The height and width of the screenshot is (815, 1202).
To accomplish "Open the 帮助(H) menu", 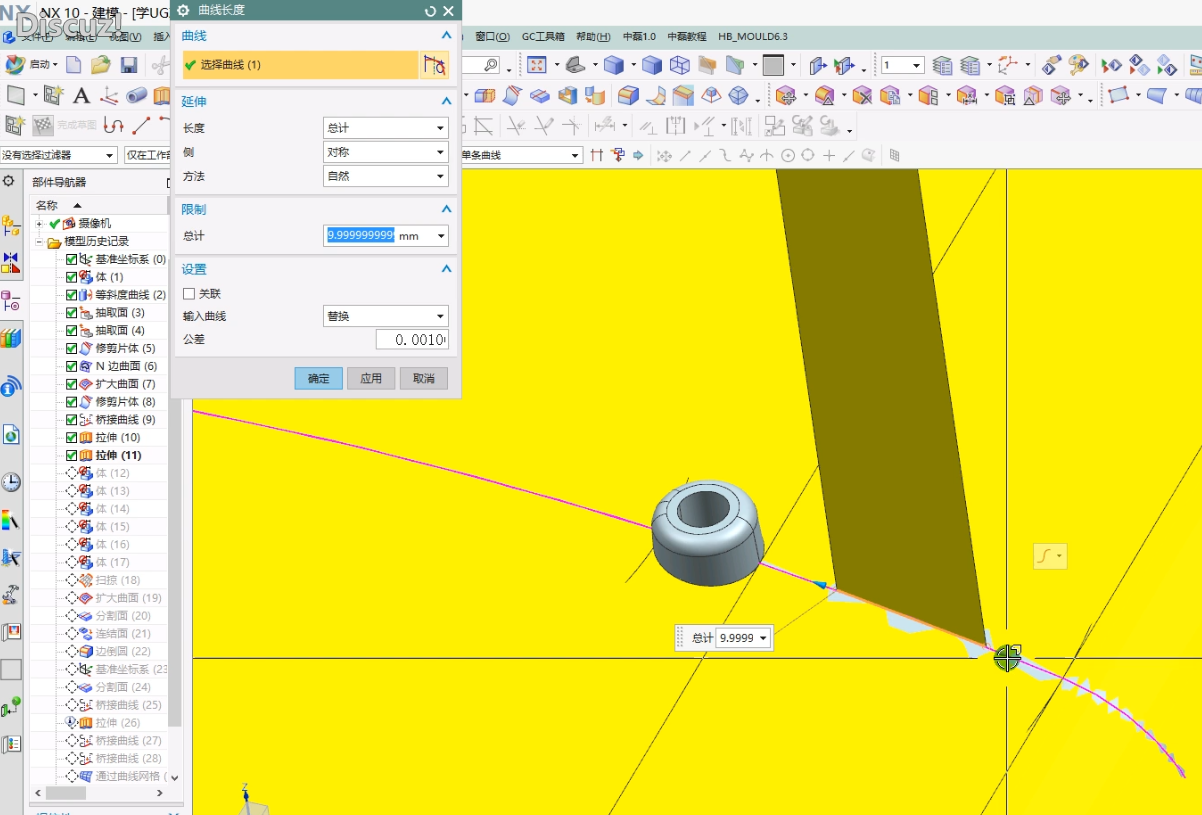I will coord(594,36).
